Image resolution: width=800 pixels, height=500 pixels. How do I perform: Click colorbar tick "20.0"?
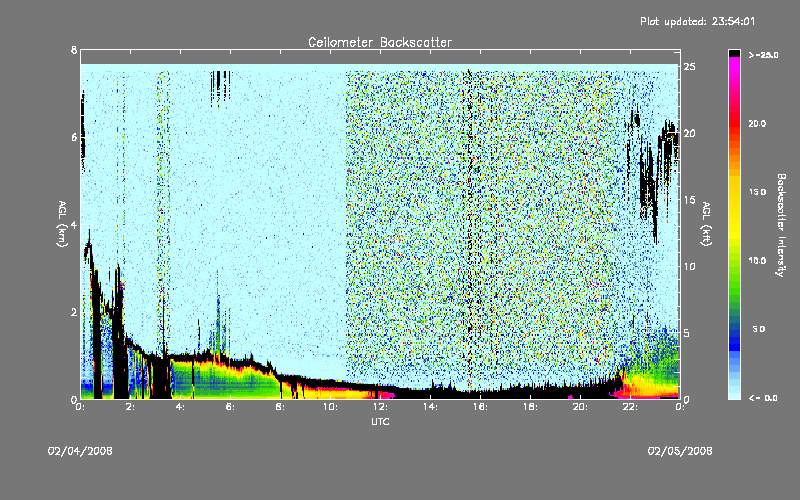pyautogui.click(x=757, y=123)
